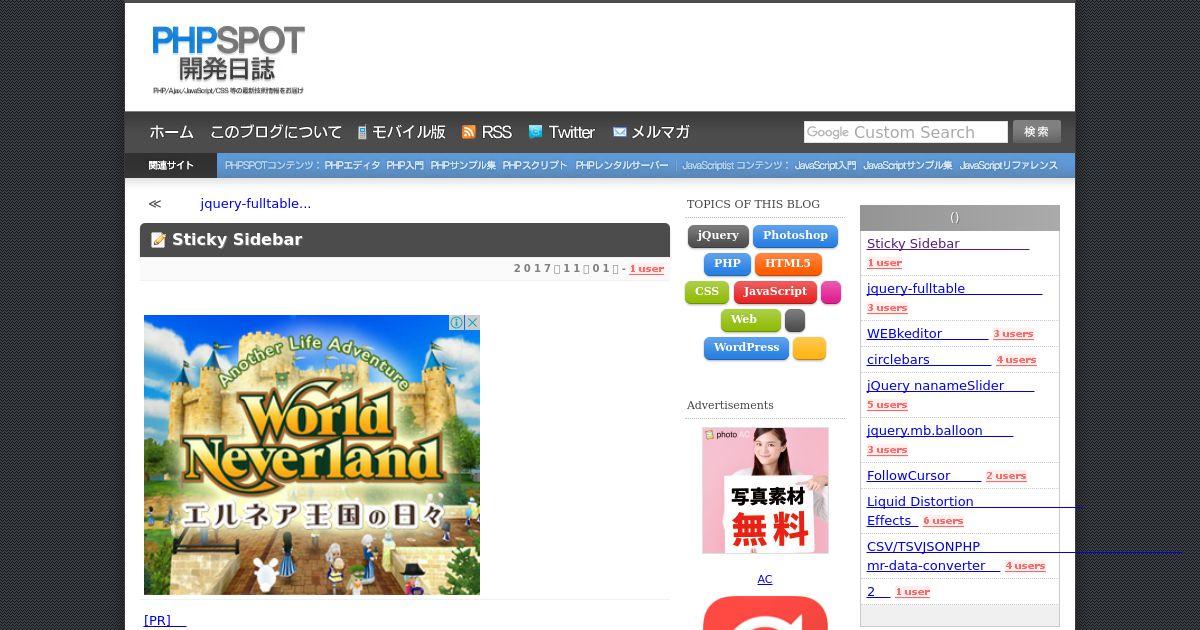The width and height of the screenshot is (1200, 630).
Task: Select the red JavaScript topic tag
Action: (x=775, y=292)
